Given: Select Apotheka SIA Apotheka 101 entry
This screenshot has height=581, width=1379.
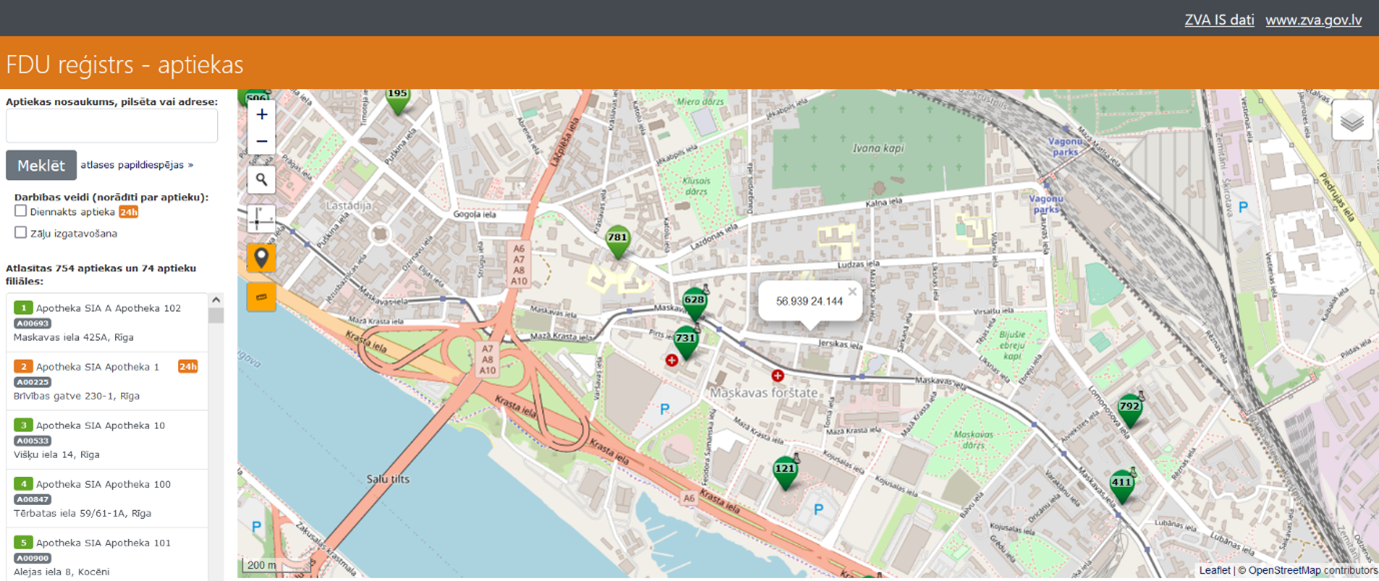Looking at the screenshot, I should coord(107,556).
